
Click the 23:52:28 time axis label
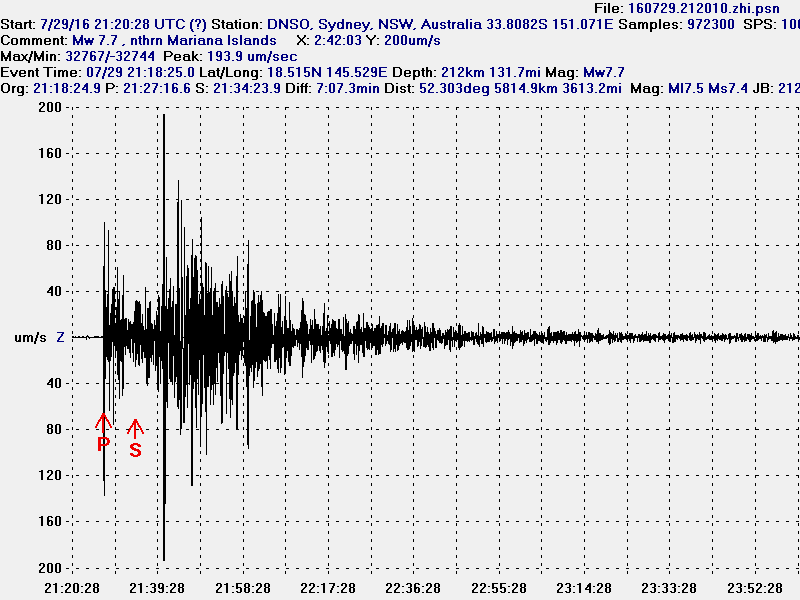click(755, 588)
